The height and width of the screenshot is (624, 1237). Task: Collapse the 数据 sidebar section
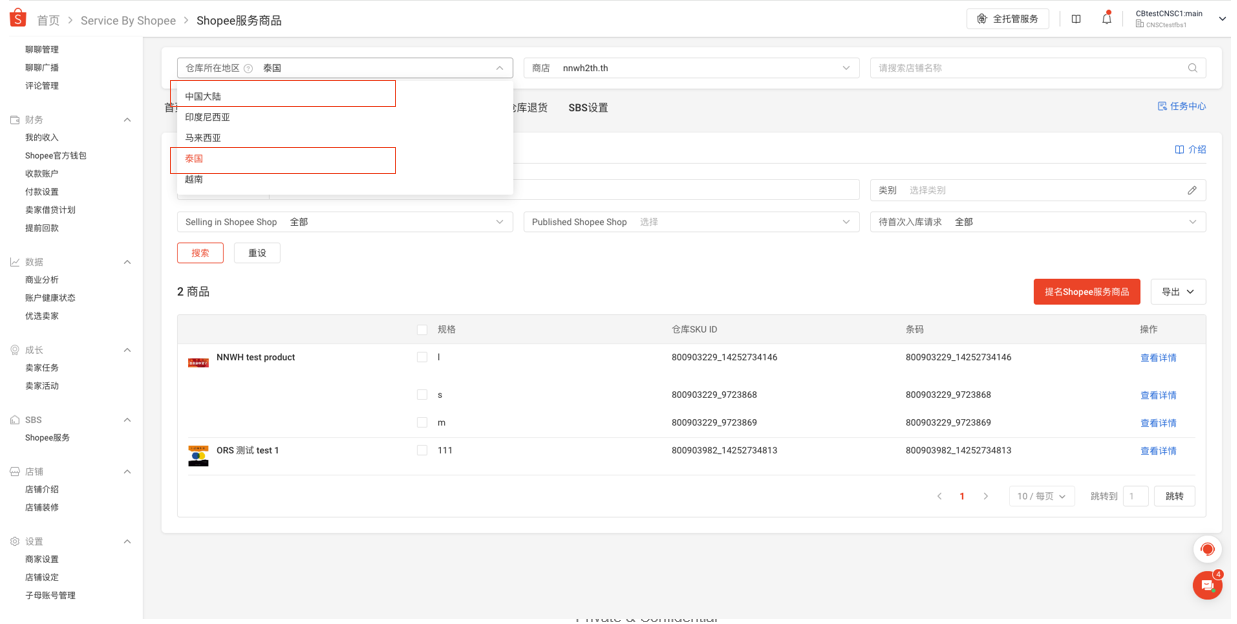[x=127, y=262]
